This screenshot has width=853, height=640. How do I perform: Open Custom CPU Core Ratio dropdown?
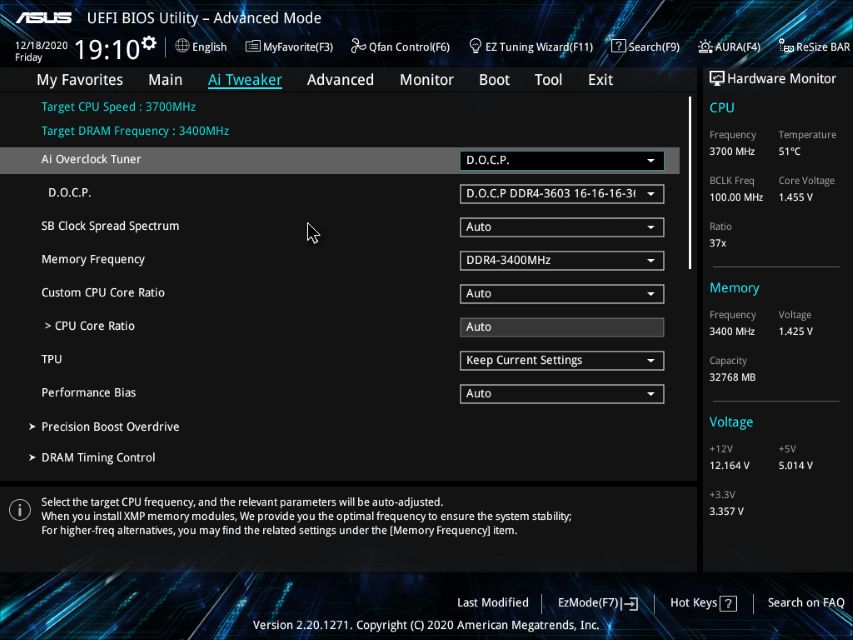pos(562,294)
